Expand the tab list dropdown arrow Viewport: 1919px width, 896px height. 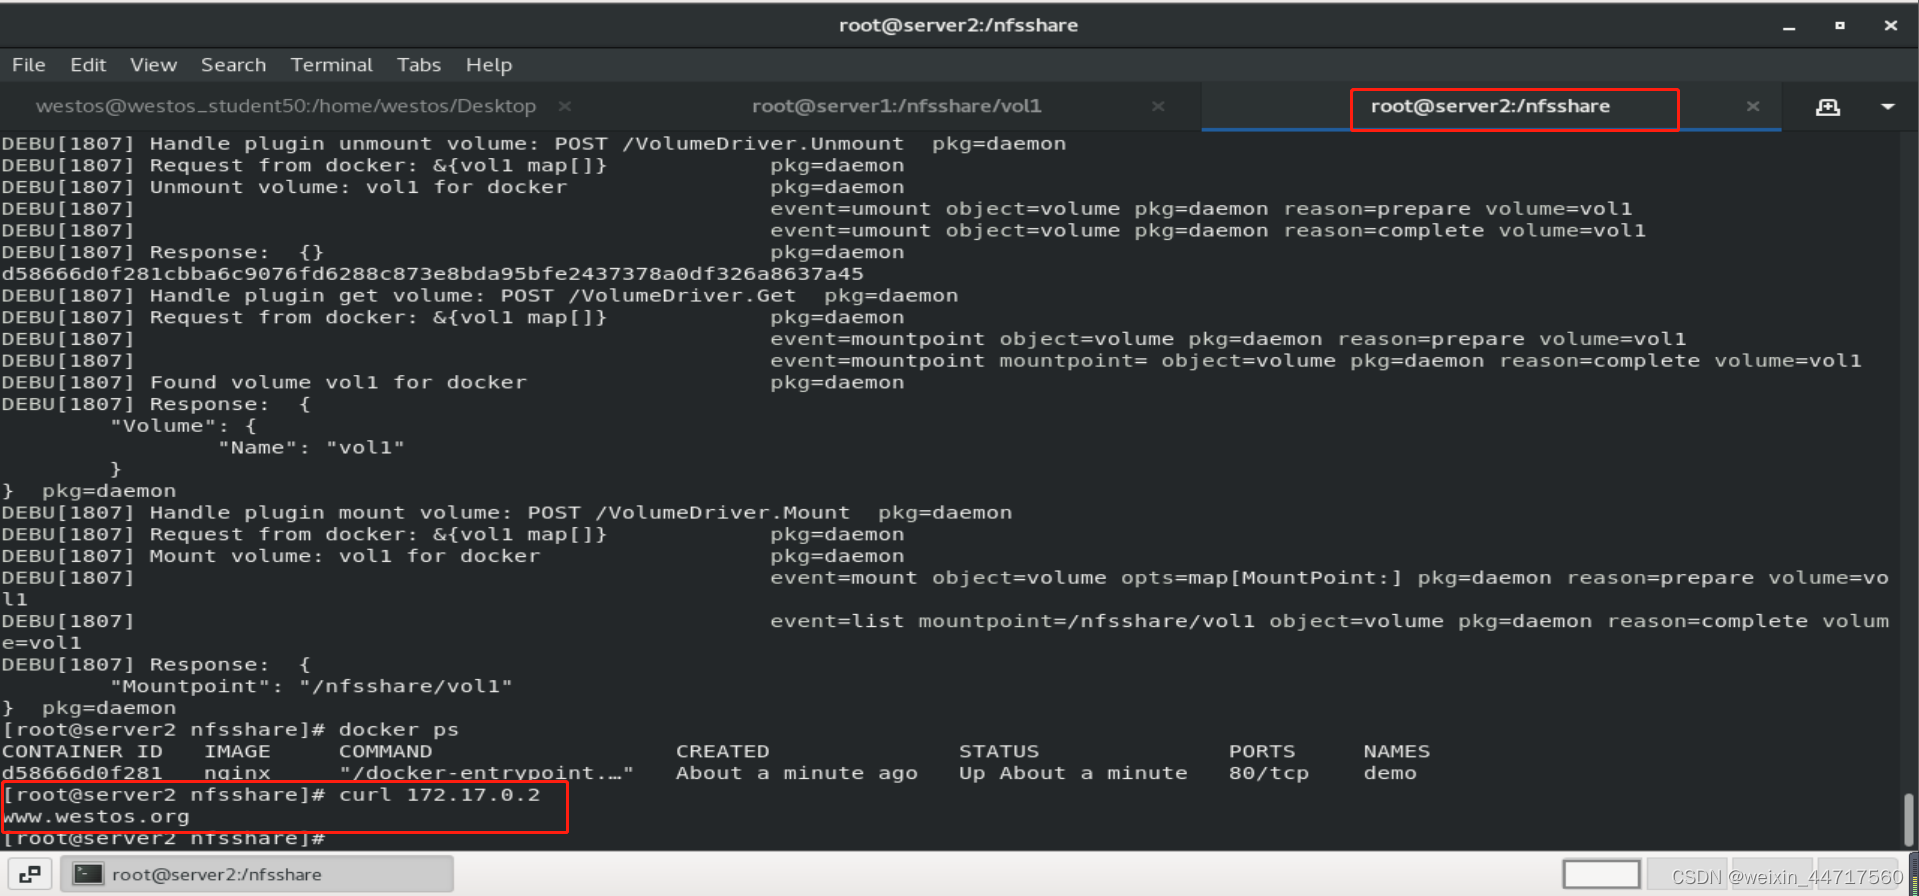(x=1888, y=107)
